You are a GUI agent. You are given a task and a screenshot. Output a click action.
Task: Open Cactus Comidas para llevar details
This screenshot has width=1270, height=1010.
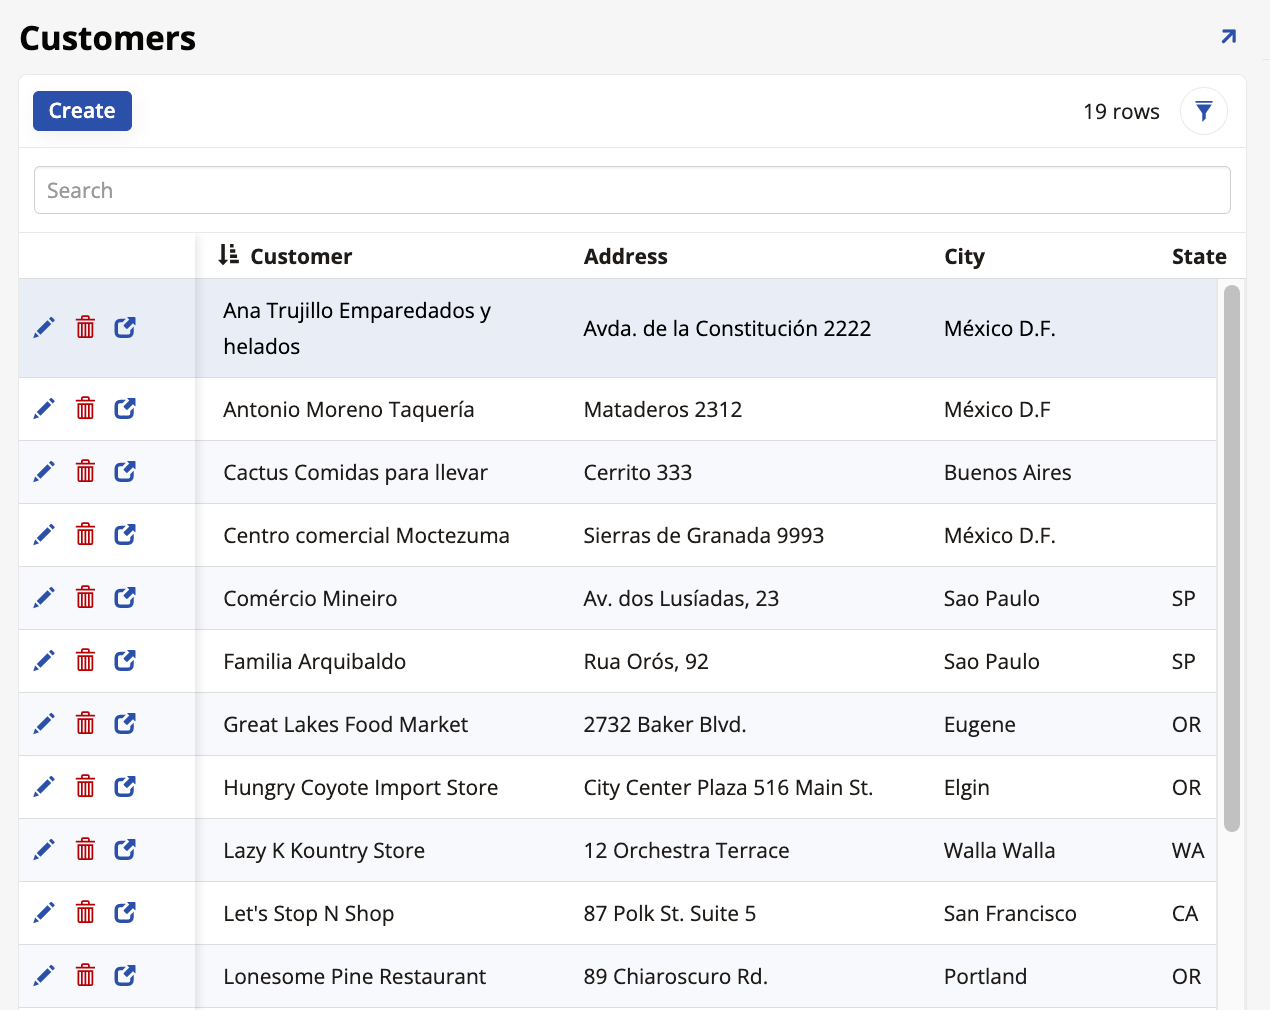point(124,471)
